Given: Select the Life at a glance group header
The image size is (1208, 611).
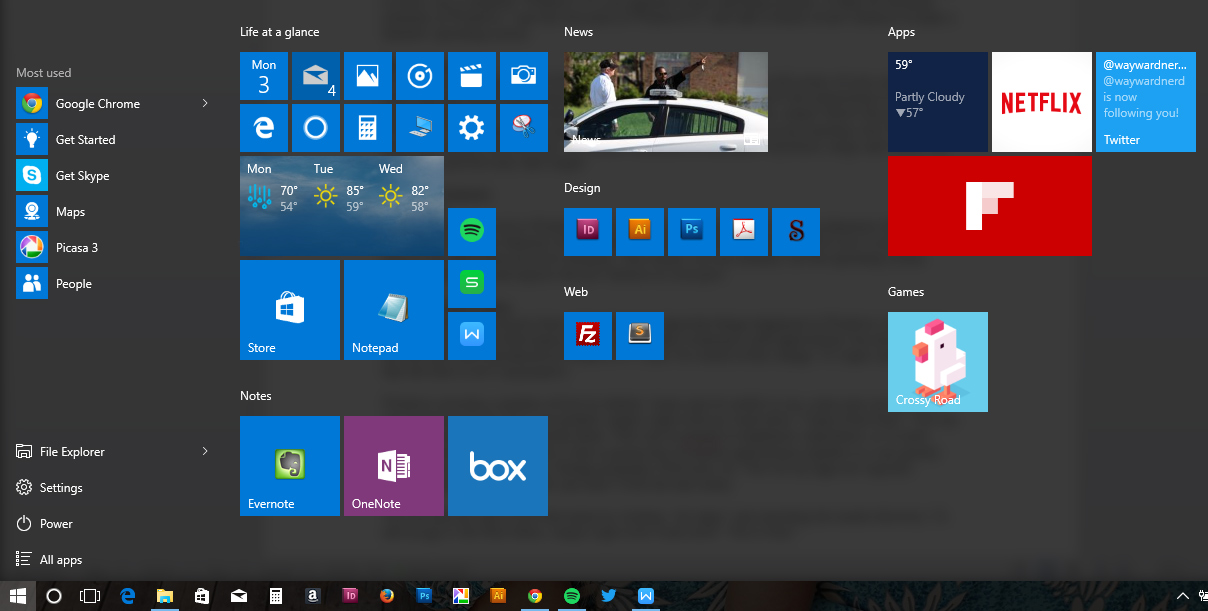Looking at the screenshot, I should click(280, 32).
